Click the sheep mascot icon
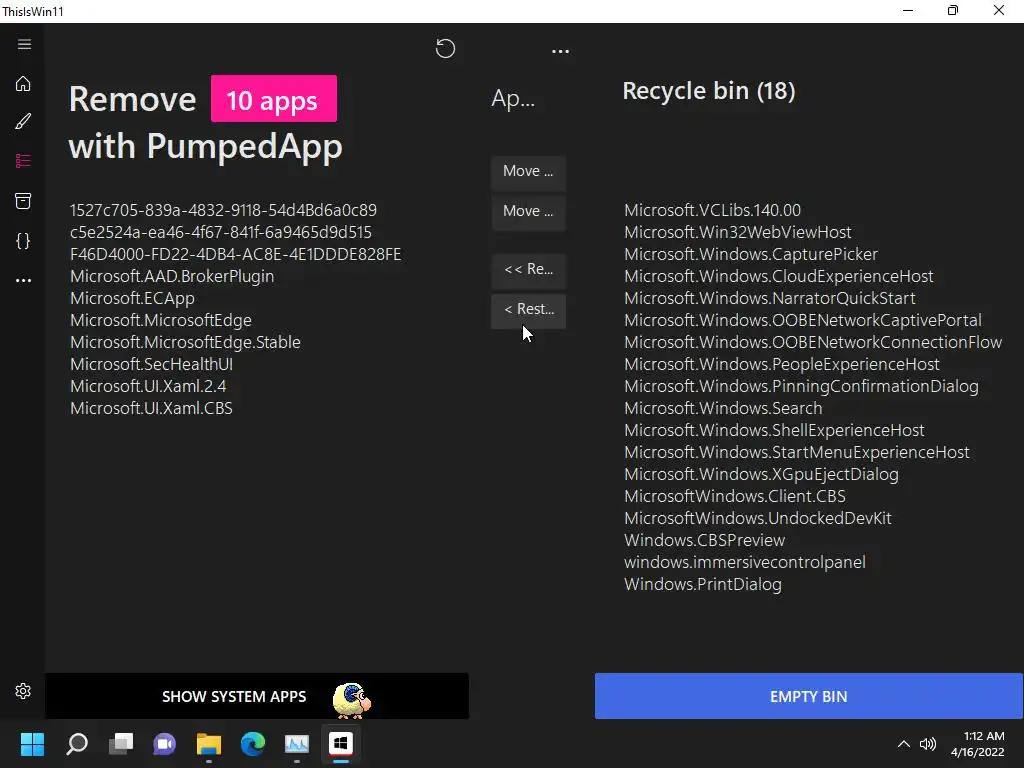This screenshot has height=768, width=1024. click(351, 700)
